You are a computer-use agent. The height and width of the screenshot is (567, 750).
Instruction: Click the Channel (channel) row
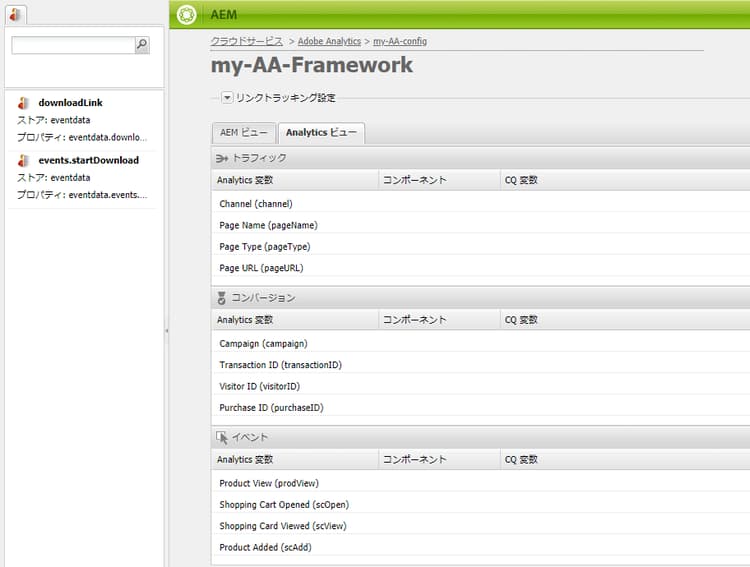click(x=481, y=204)
